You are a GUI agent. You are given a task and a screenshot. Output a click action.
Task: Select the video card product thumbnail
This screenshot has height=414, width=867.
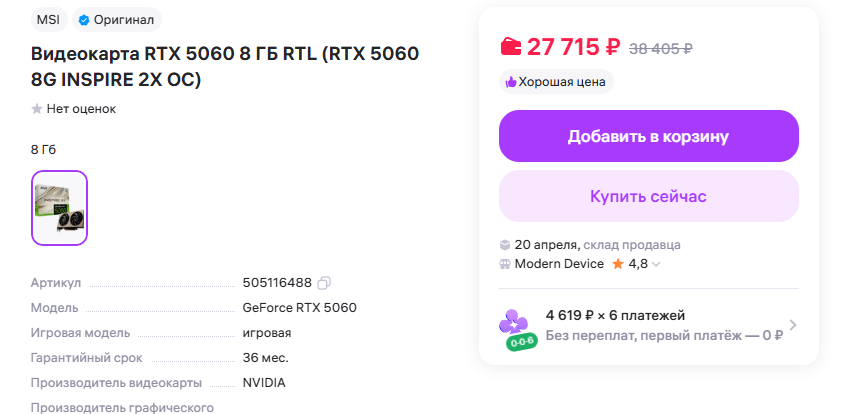tap(59, 208)
